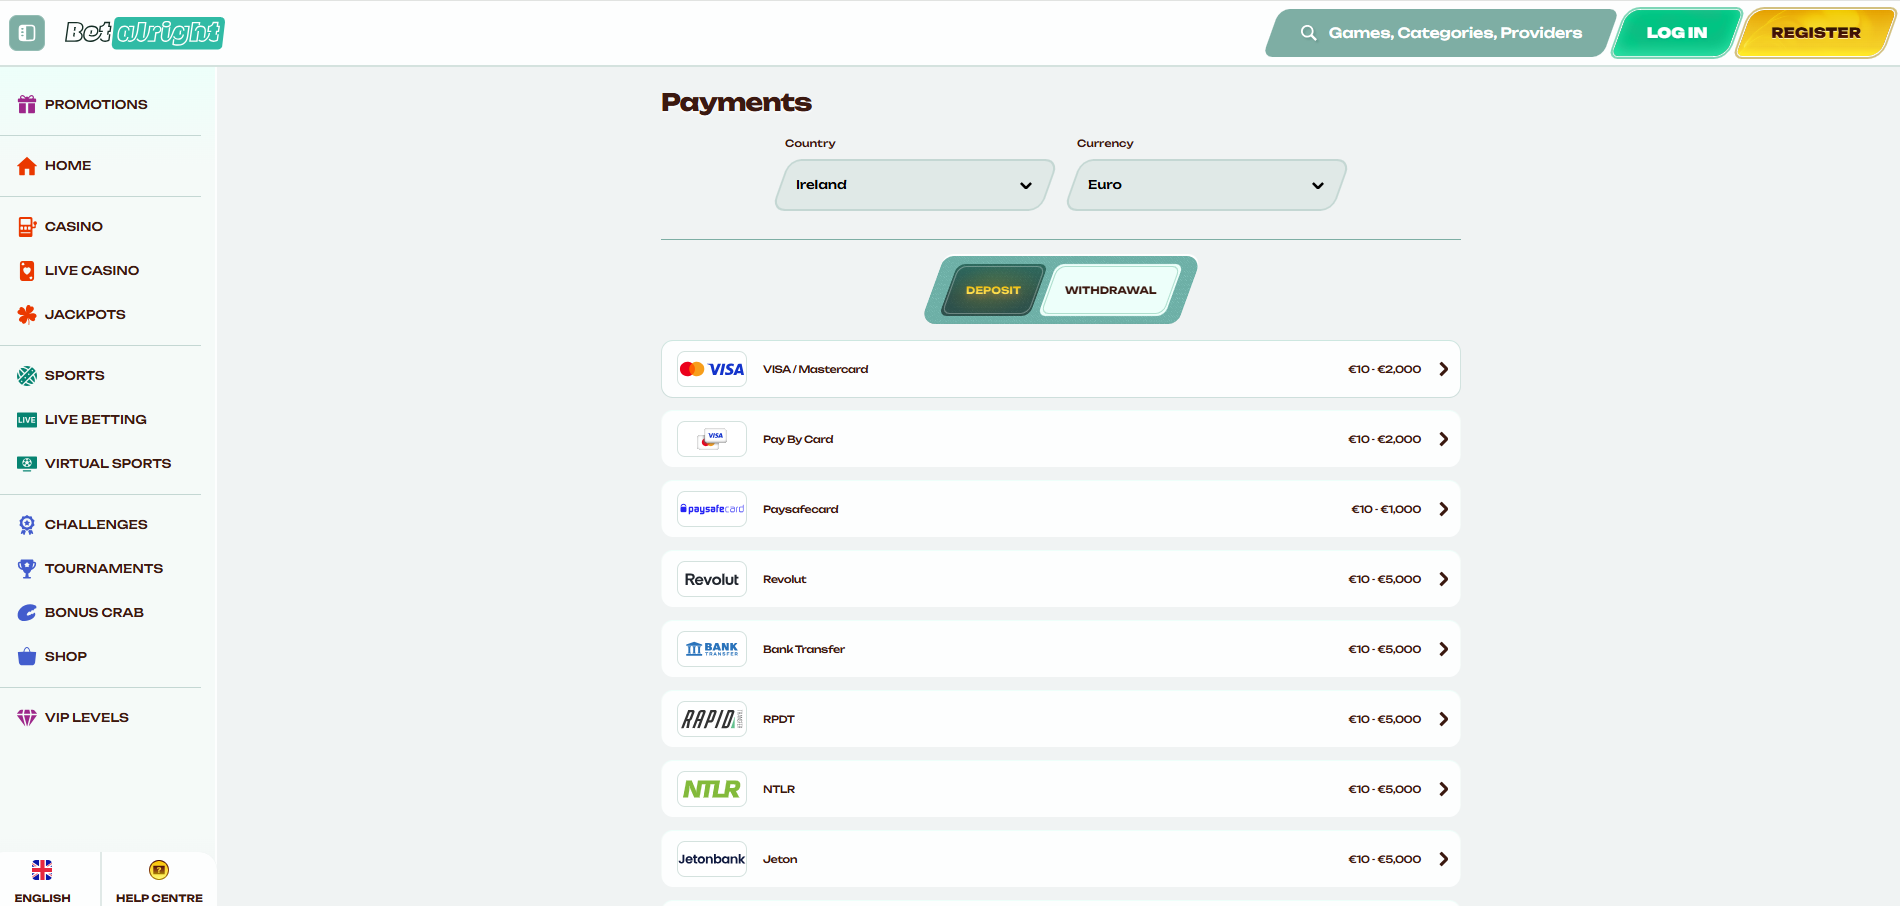The image size is (1900, 906).
Task: Click the Tournaments trophy icon
Action: click(27, 569)
